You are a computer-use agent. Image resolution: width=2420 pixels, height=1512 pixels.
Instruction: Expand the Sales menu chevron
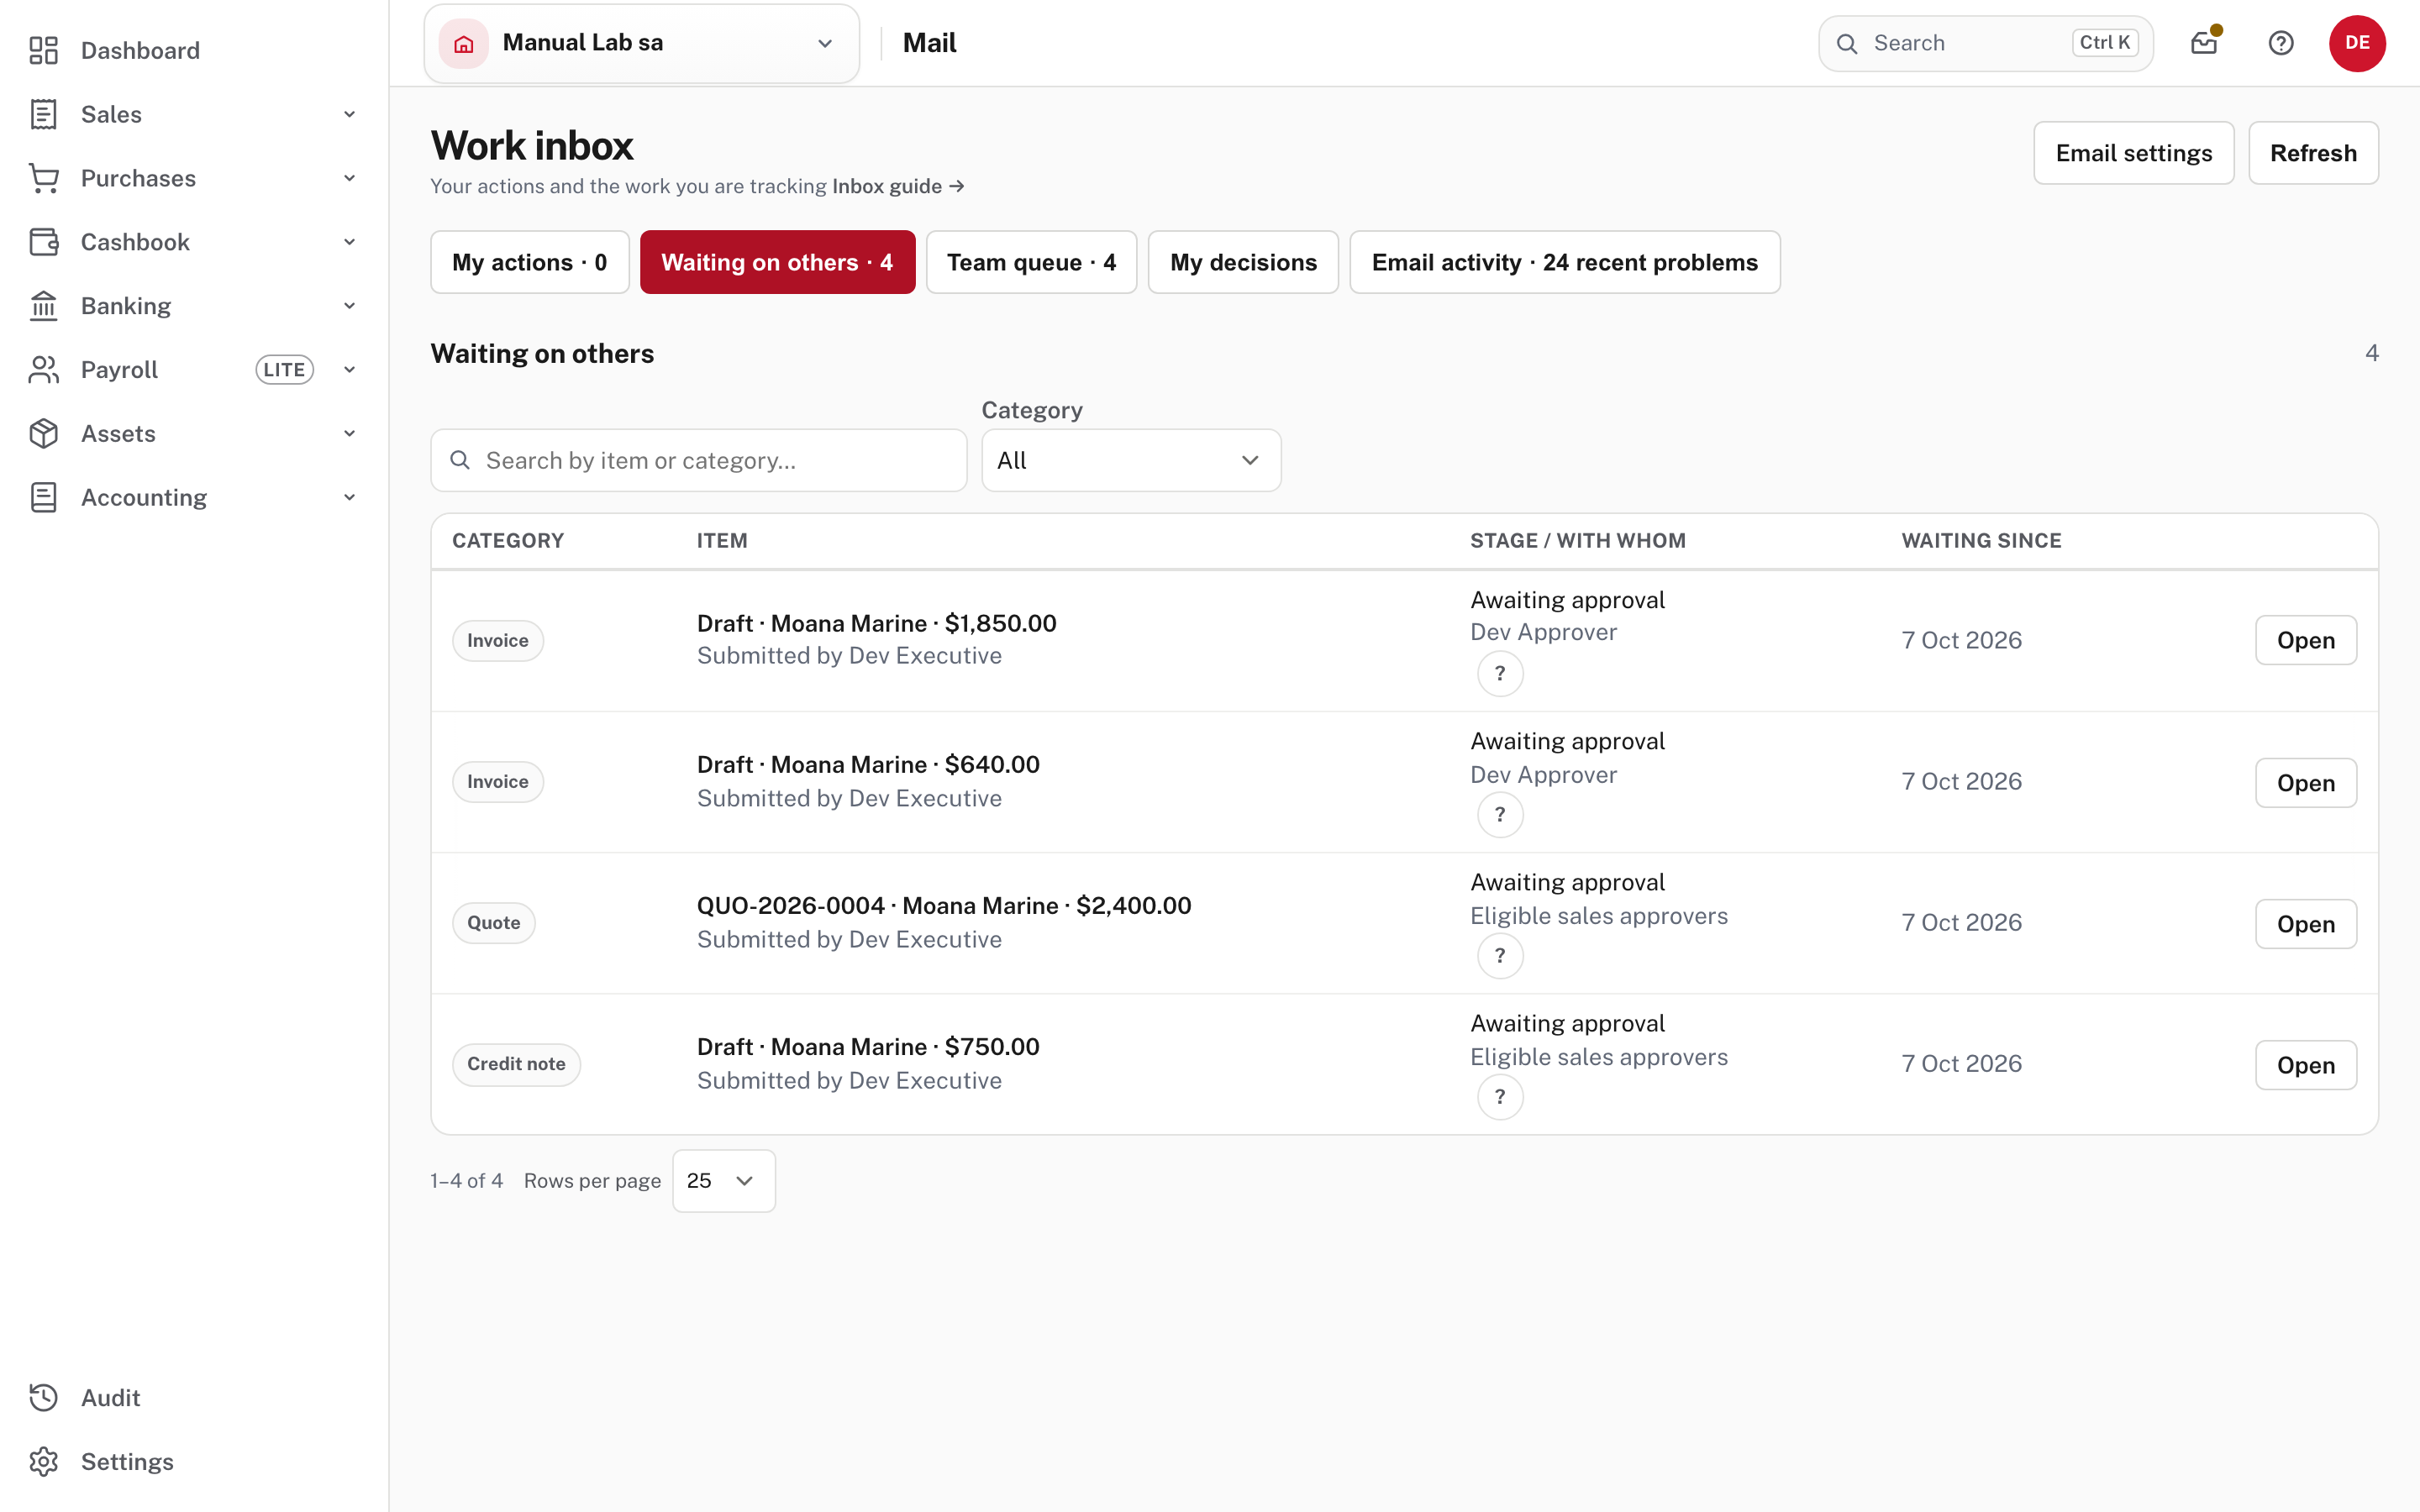pos(349,114)
